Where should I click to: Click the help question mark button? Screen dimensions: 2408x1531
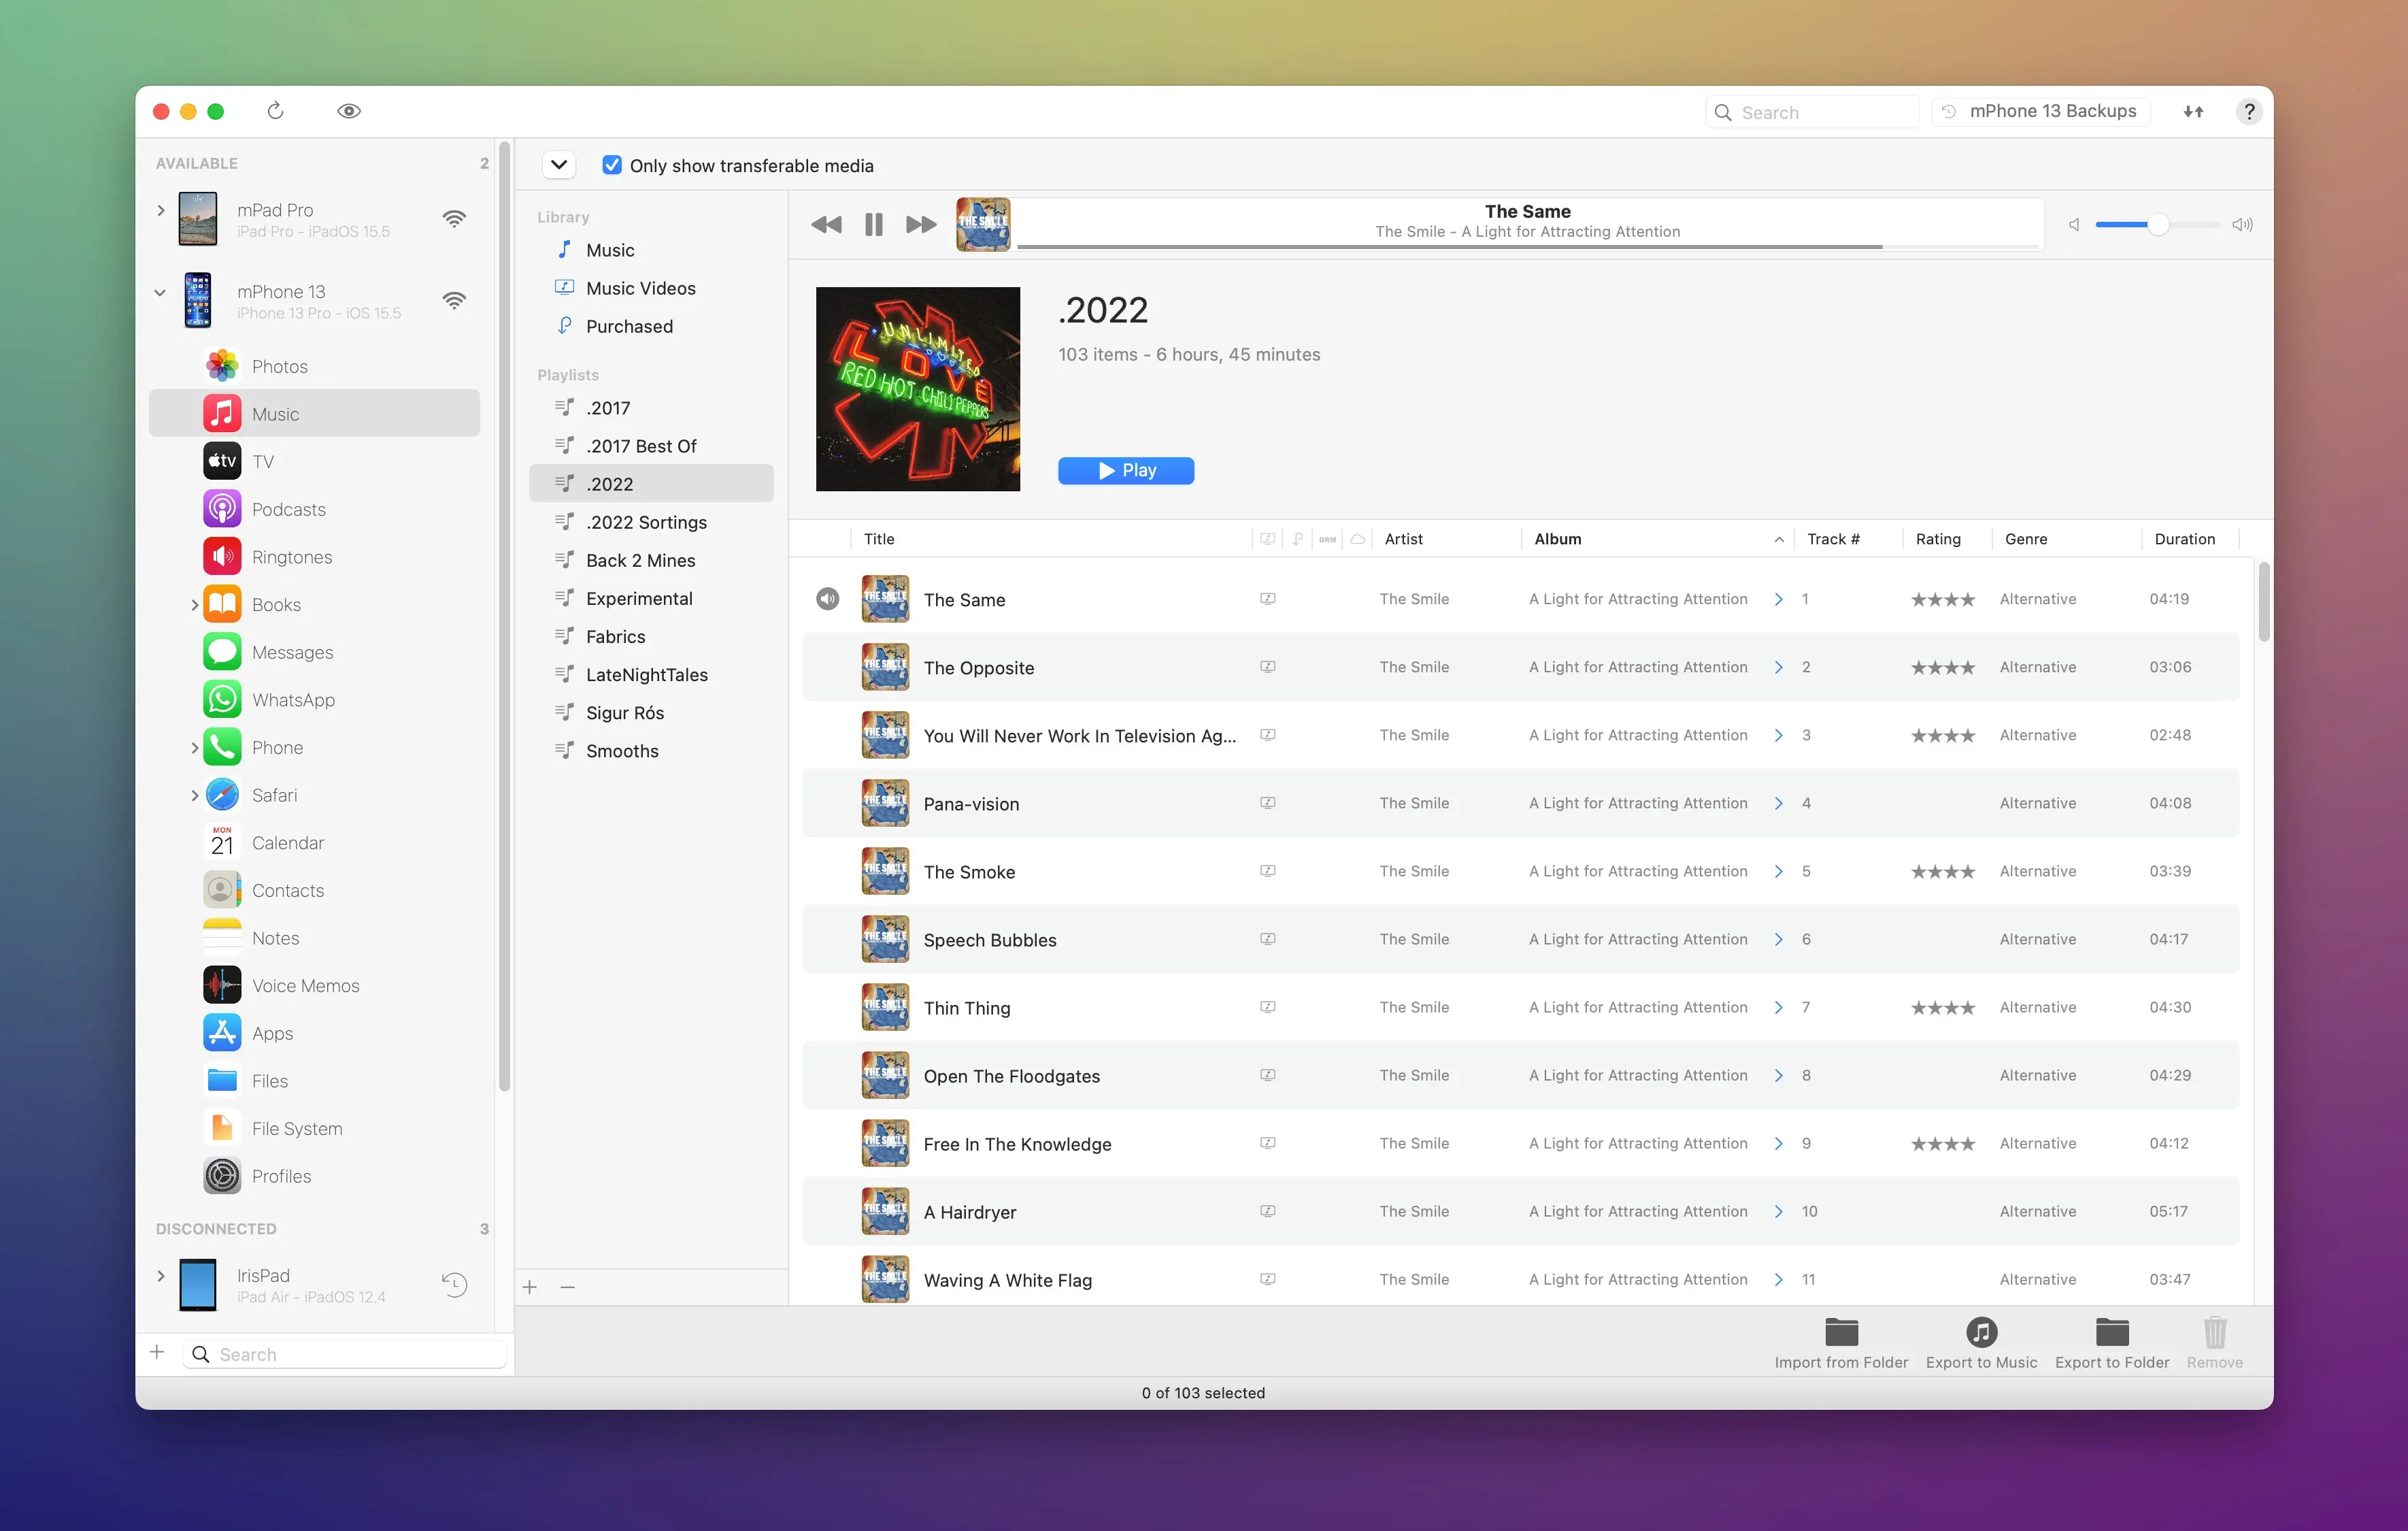click(2248, 112)
